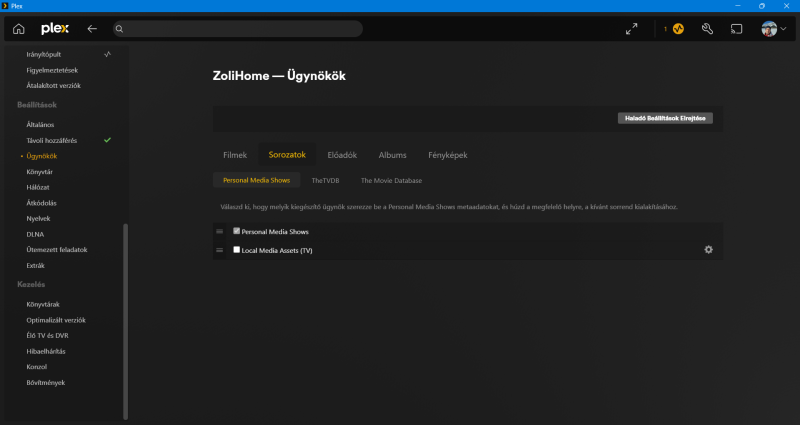Click the green checkmark beside Távoli hozzáférés

click(107, 140)
